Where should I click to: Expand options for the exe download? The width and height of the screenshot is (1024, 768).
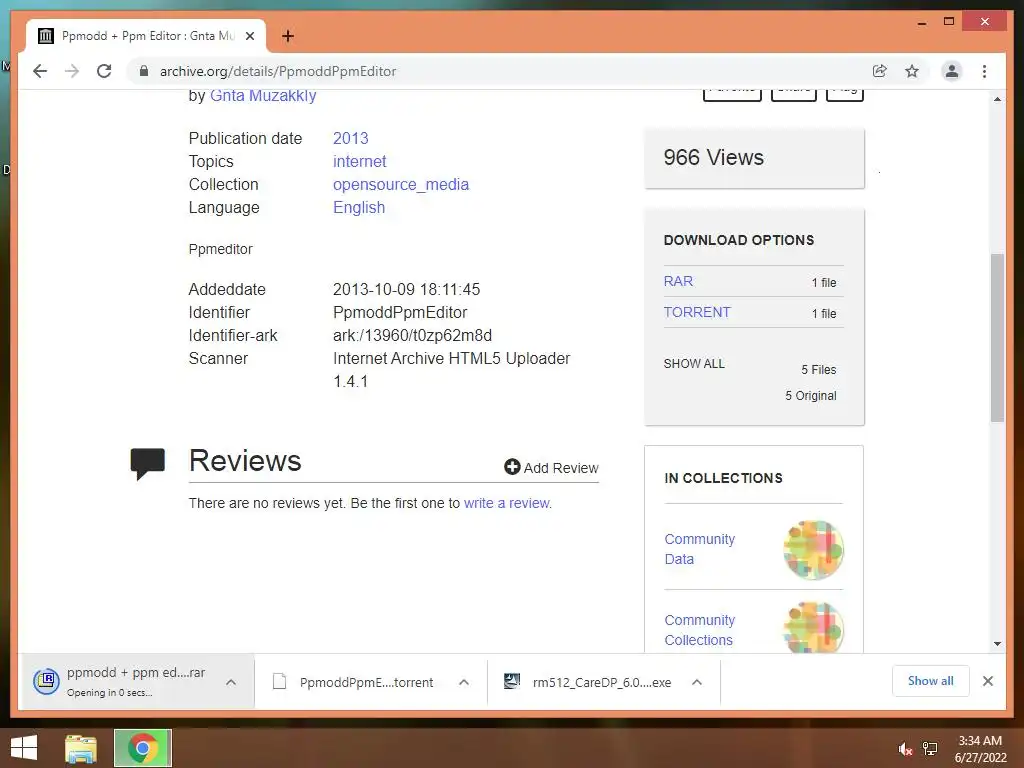(x=697, y=682)
